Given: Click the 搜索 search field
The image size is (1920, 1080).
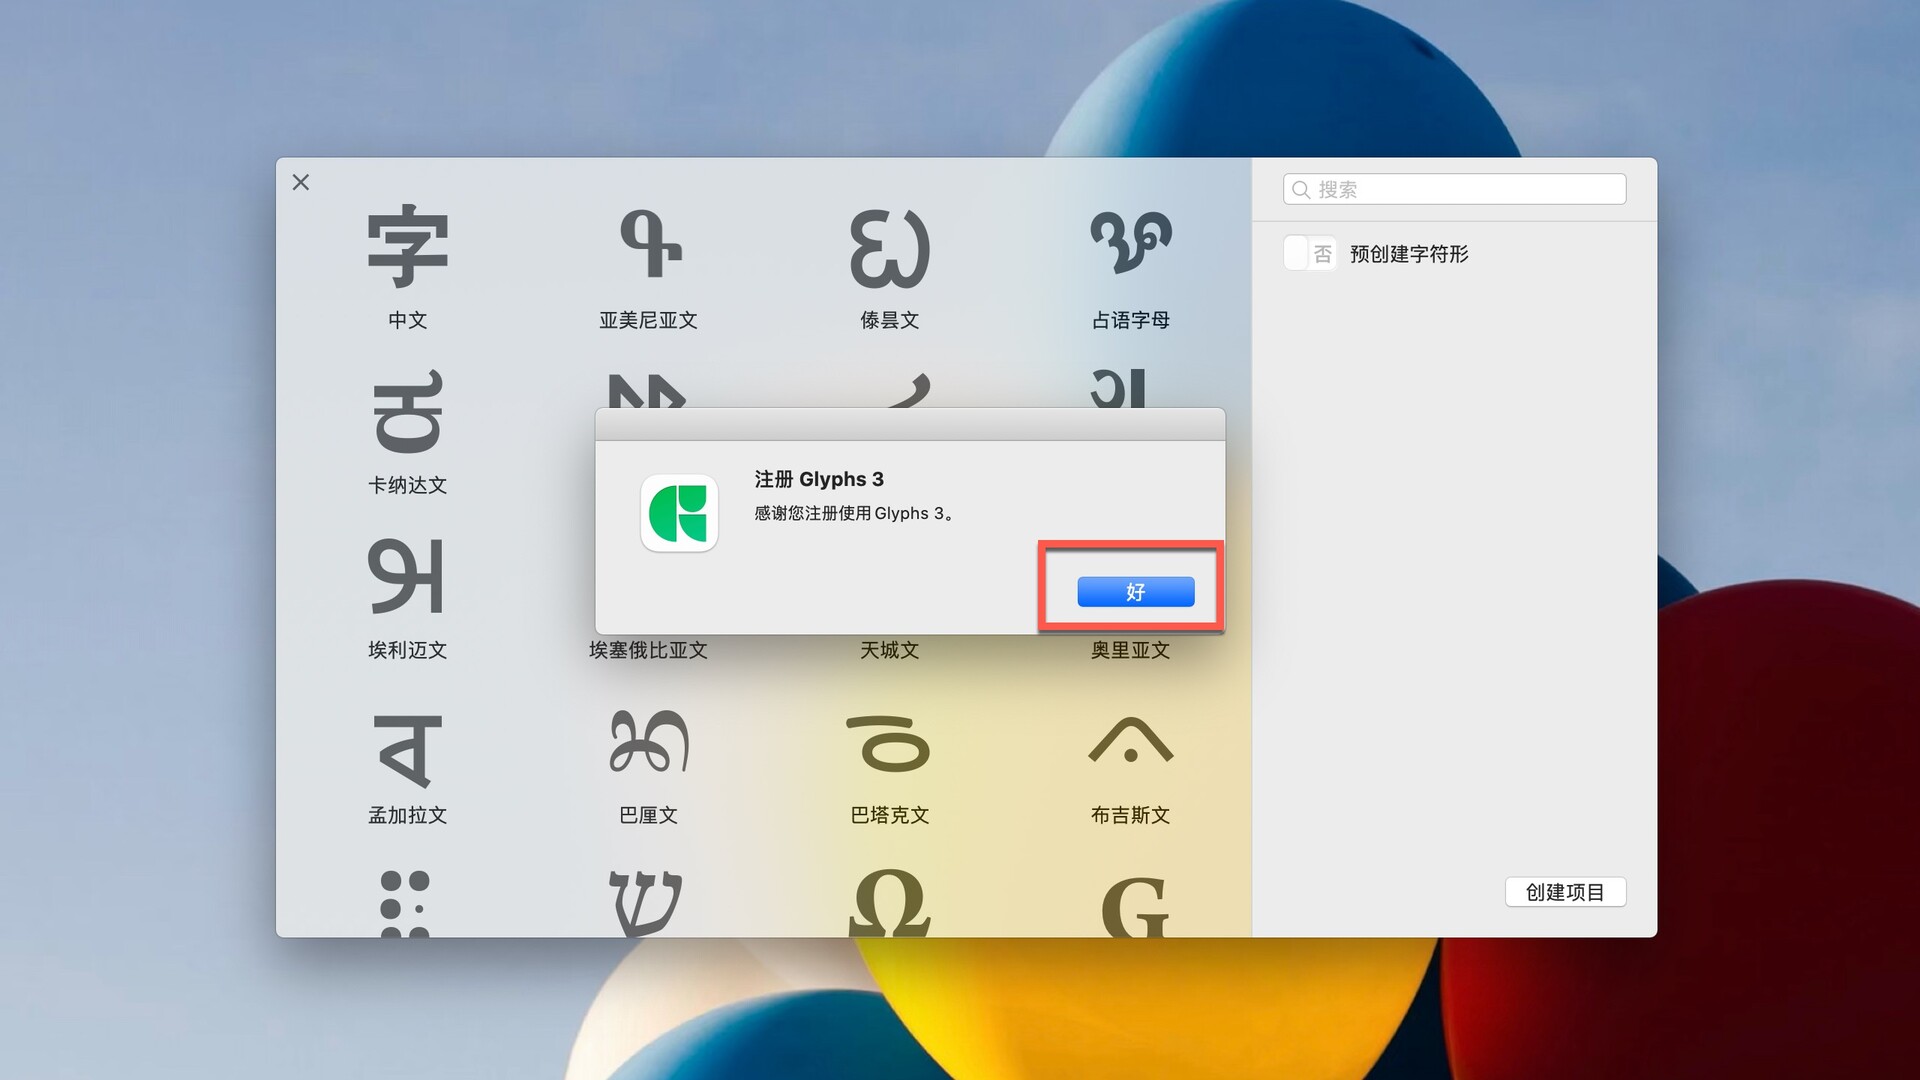Looking at the screenshot, I should pyautogui.click(x=1455, y=189).
